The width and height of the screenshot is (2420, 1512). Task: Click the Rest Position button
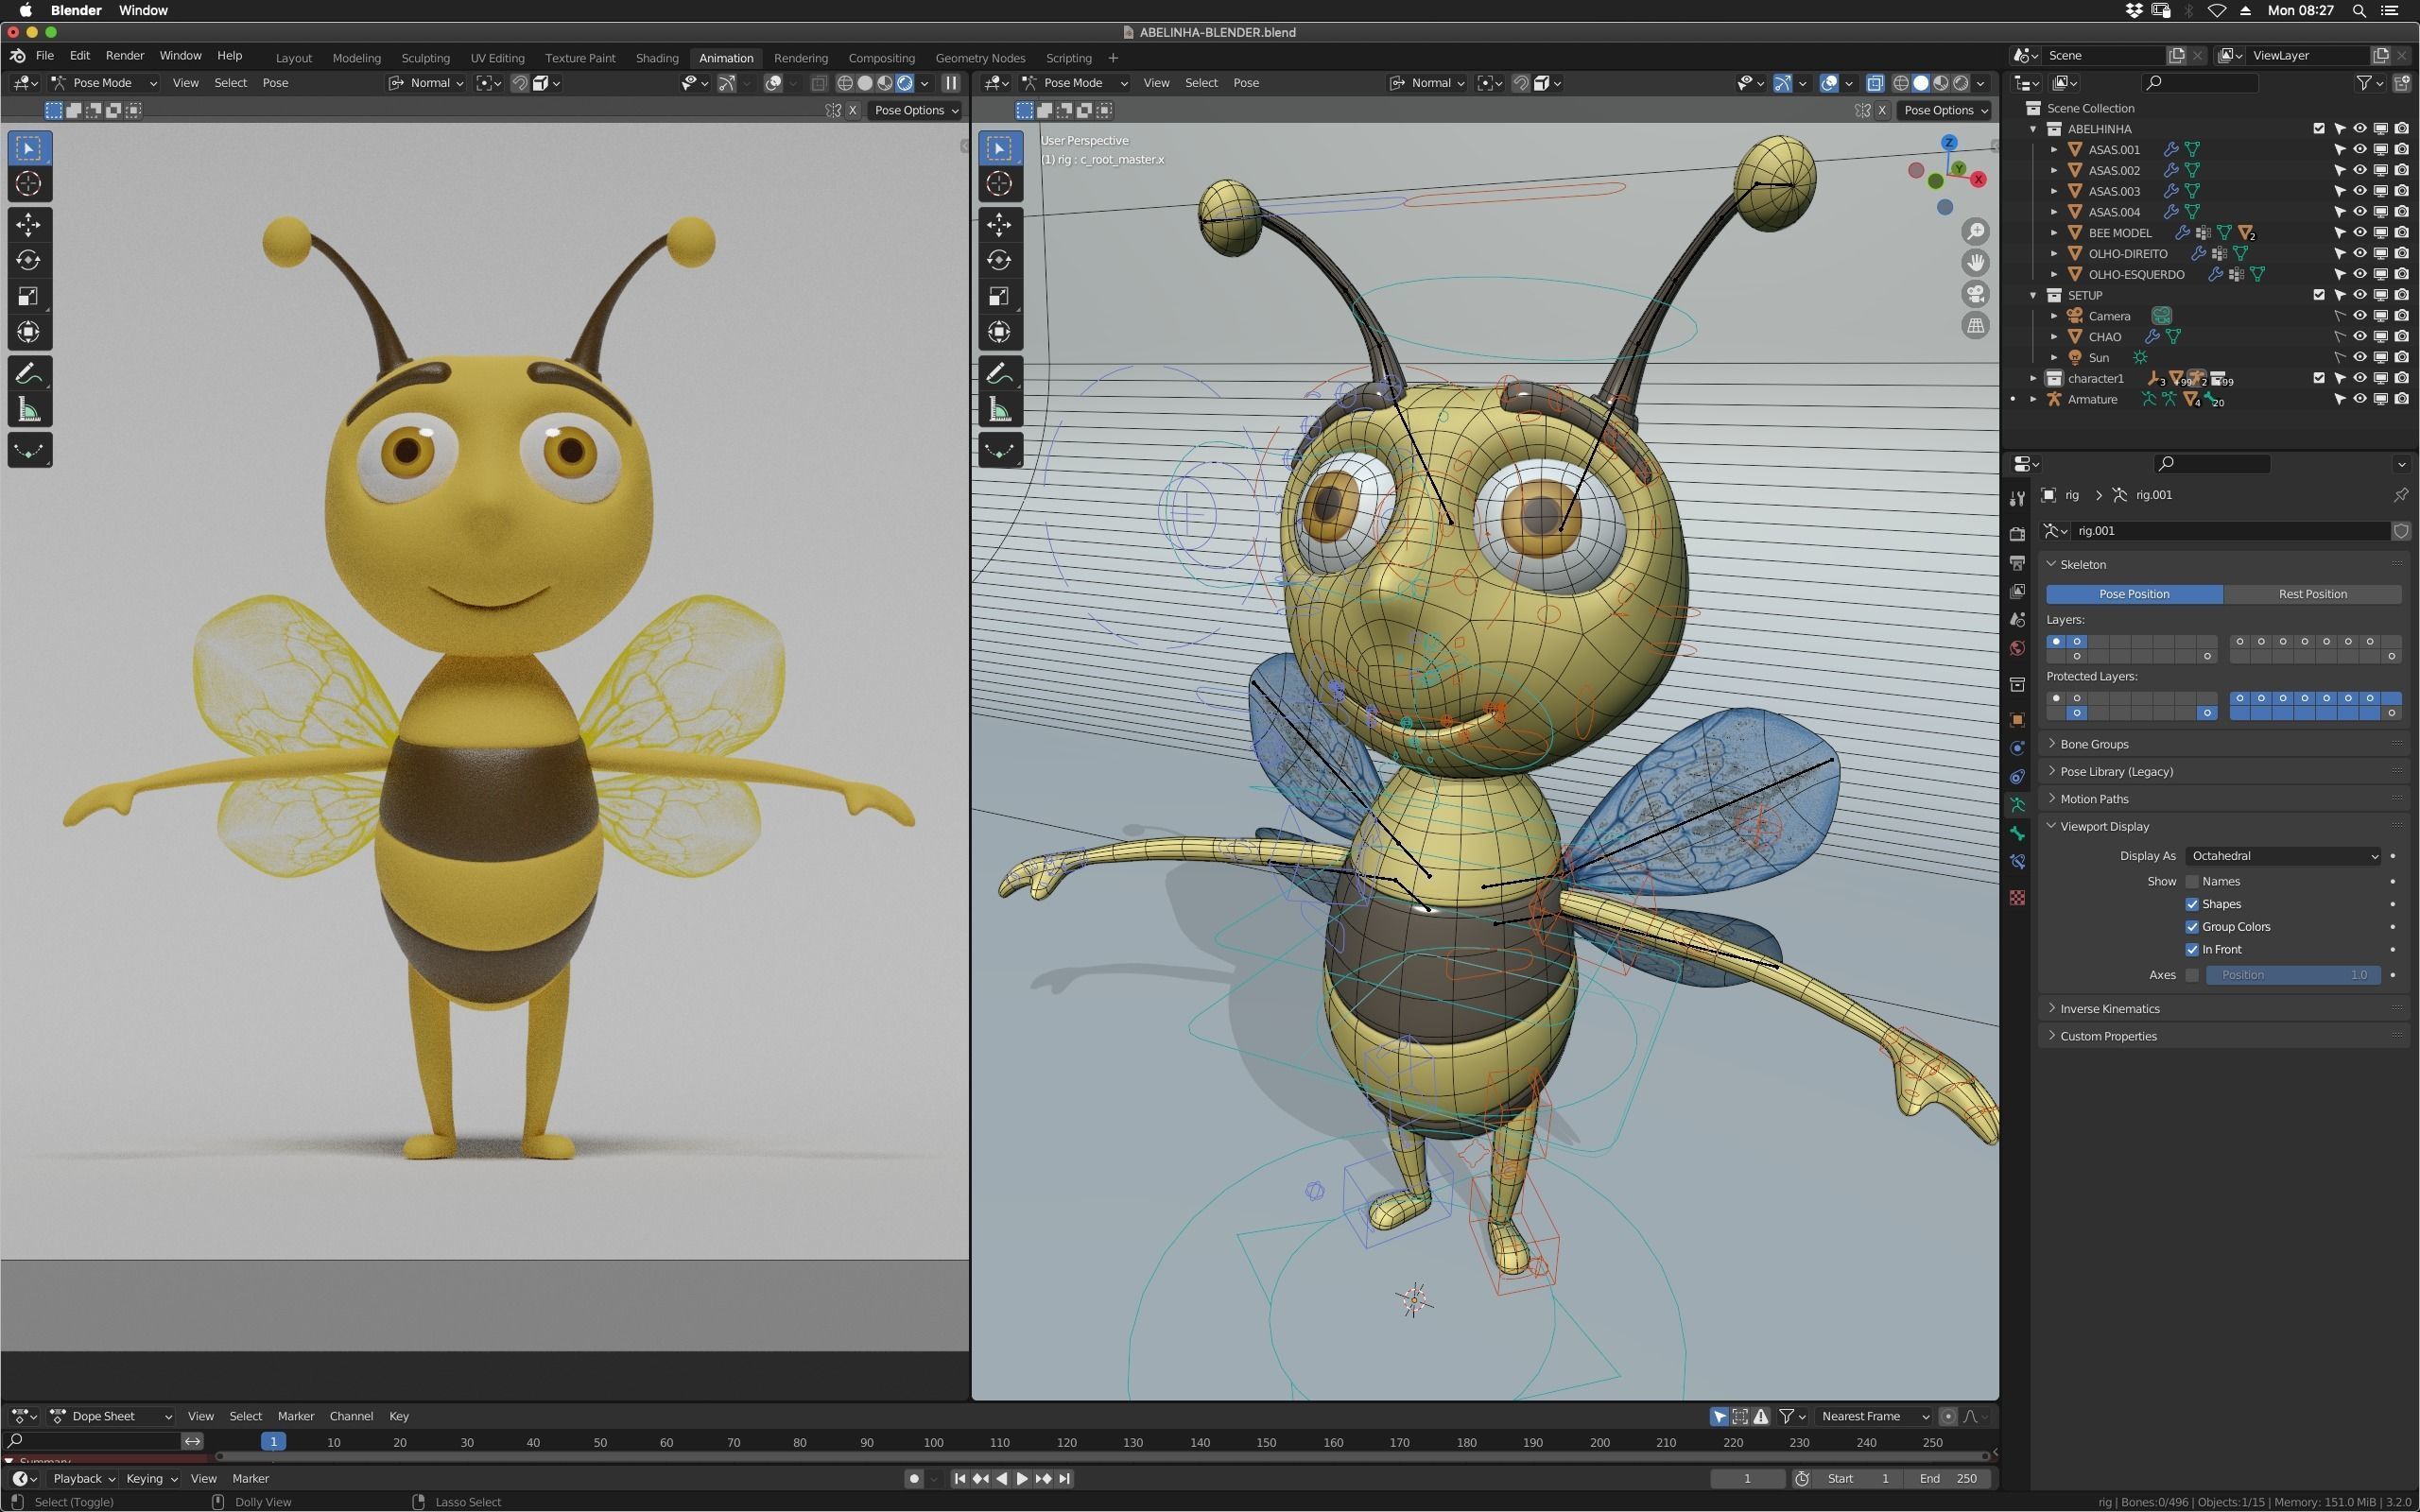point(2313,593)
